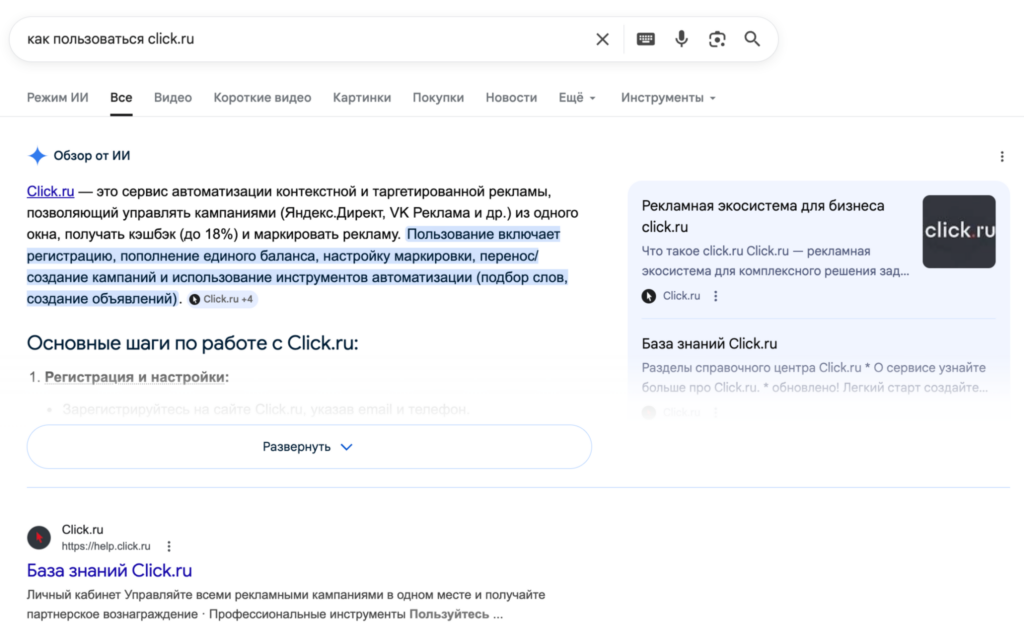Click inside the search input field
The image size is (1024, 626).
pyautogui.click(x=300, y=39)
